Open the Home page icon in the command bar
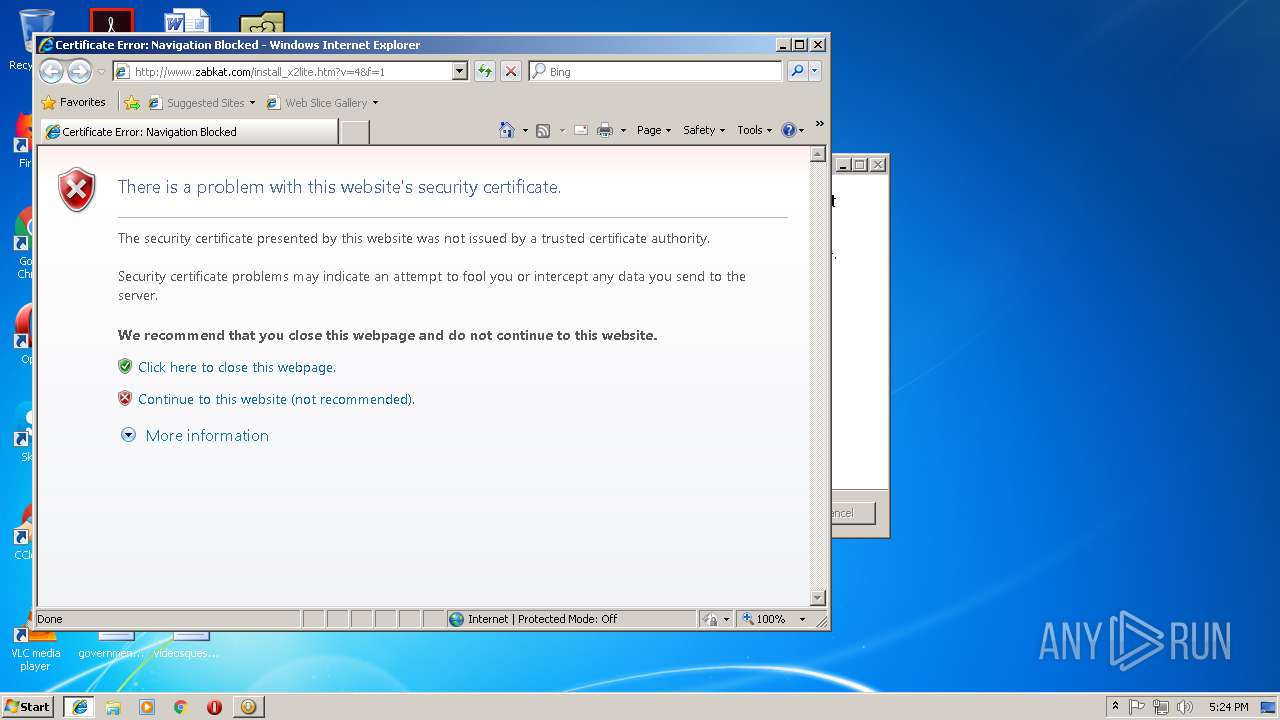Screen dimensions: 1280x720 pyautogui.click(x=507, y=130)
